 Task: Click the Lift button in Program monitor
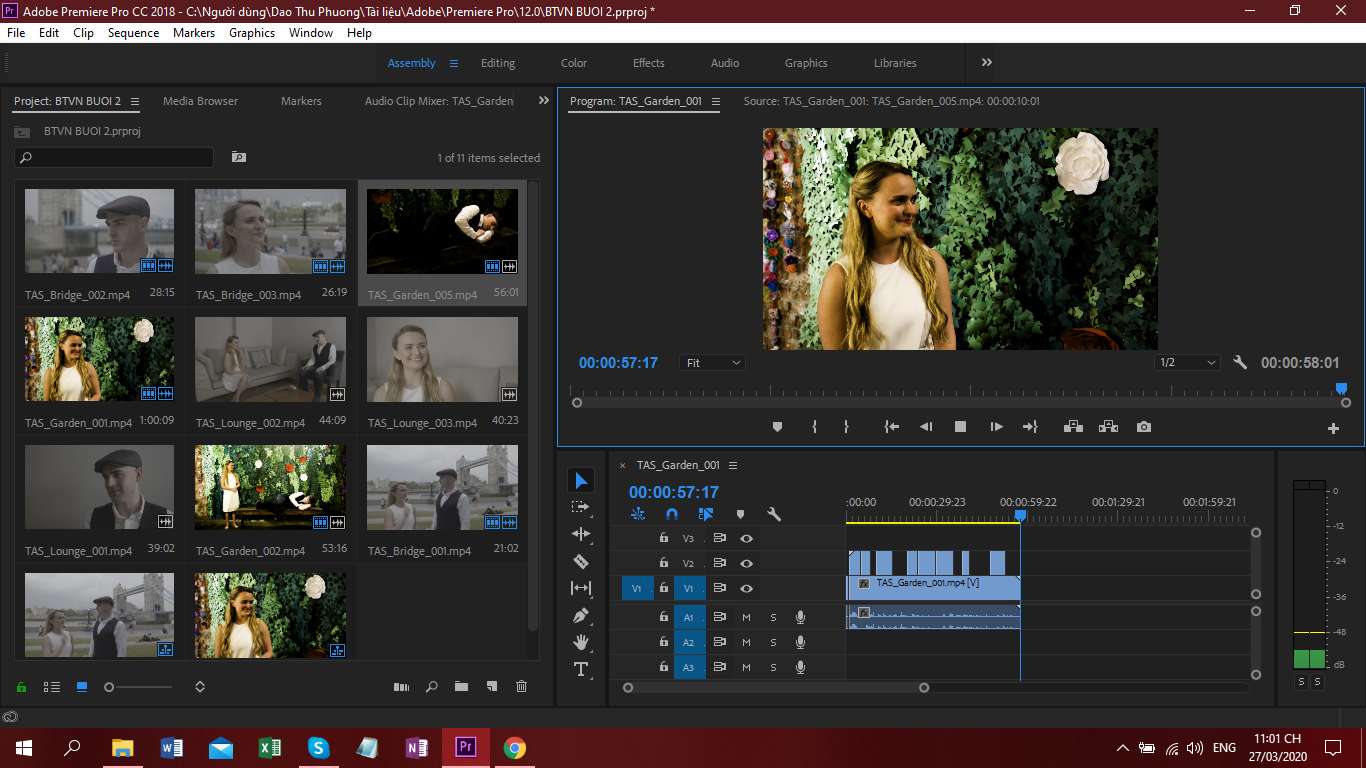(x=1073, y=427)
